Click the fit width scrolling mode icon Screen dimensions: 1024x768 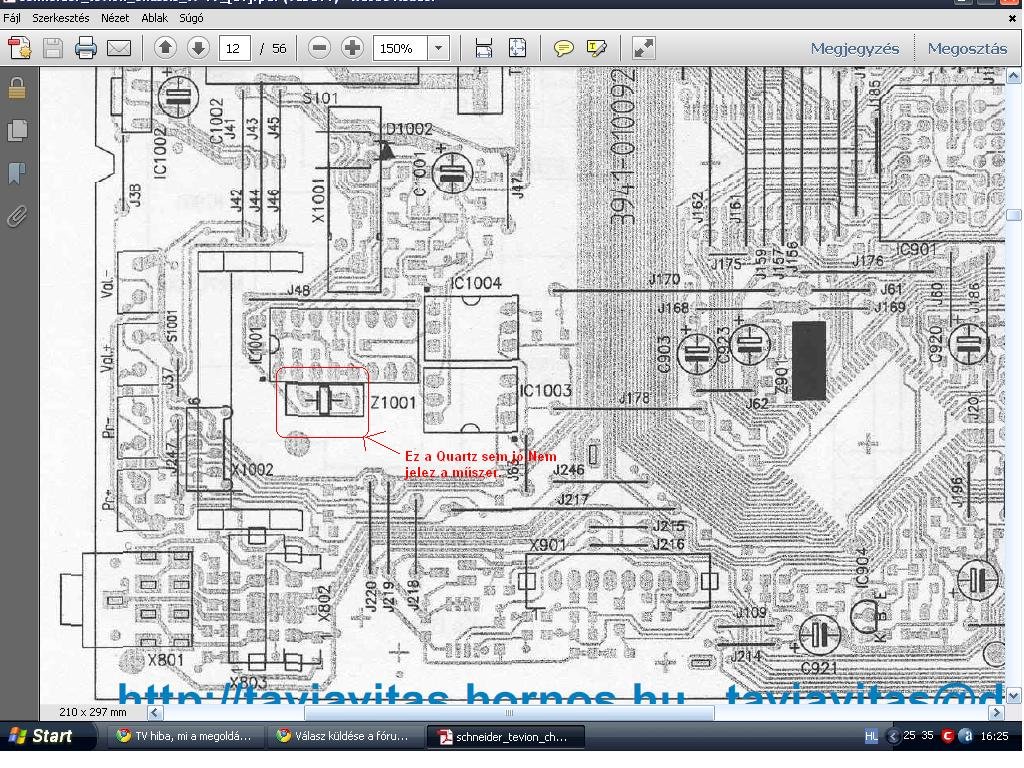coord(483,48)
